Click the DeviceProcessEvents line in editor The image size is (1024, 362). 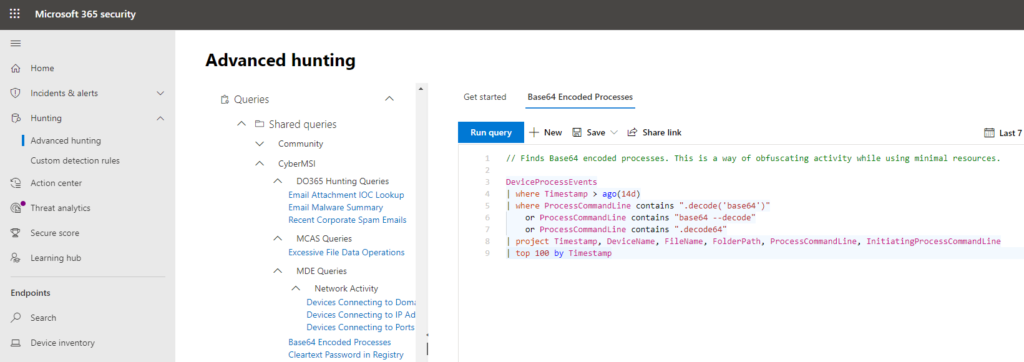click(551, 182)
